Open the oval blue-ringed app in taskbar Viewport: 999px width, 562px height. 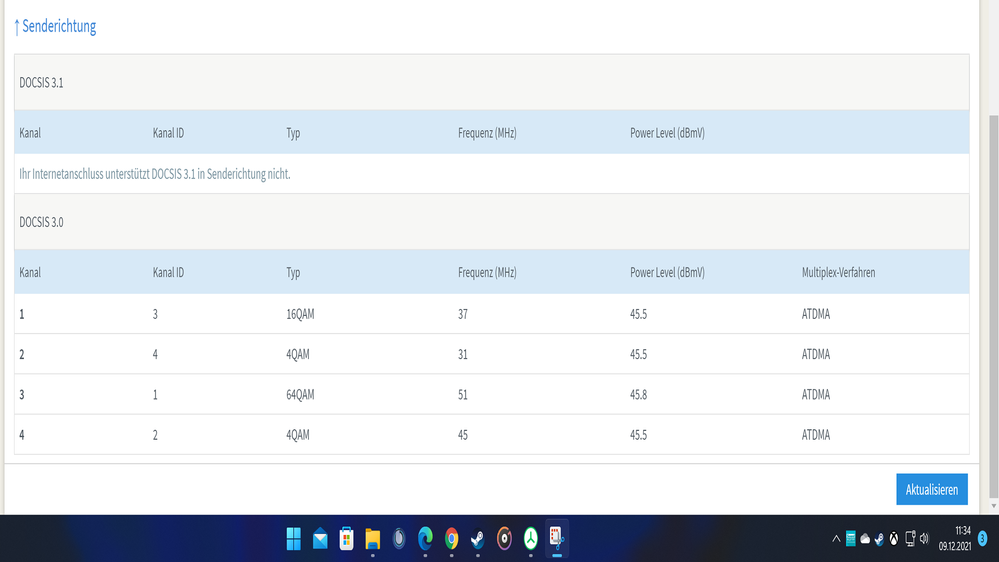pos(399,539)
